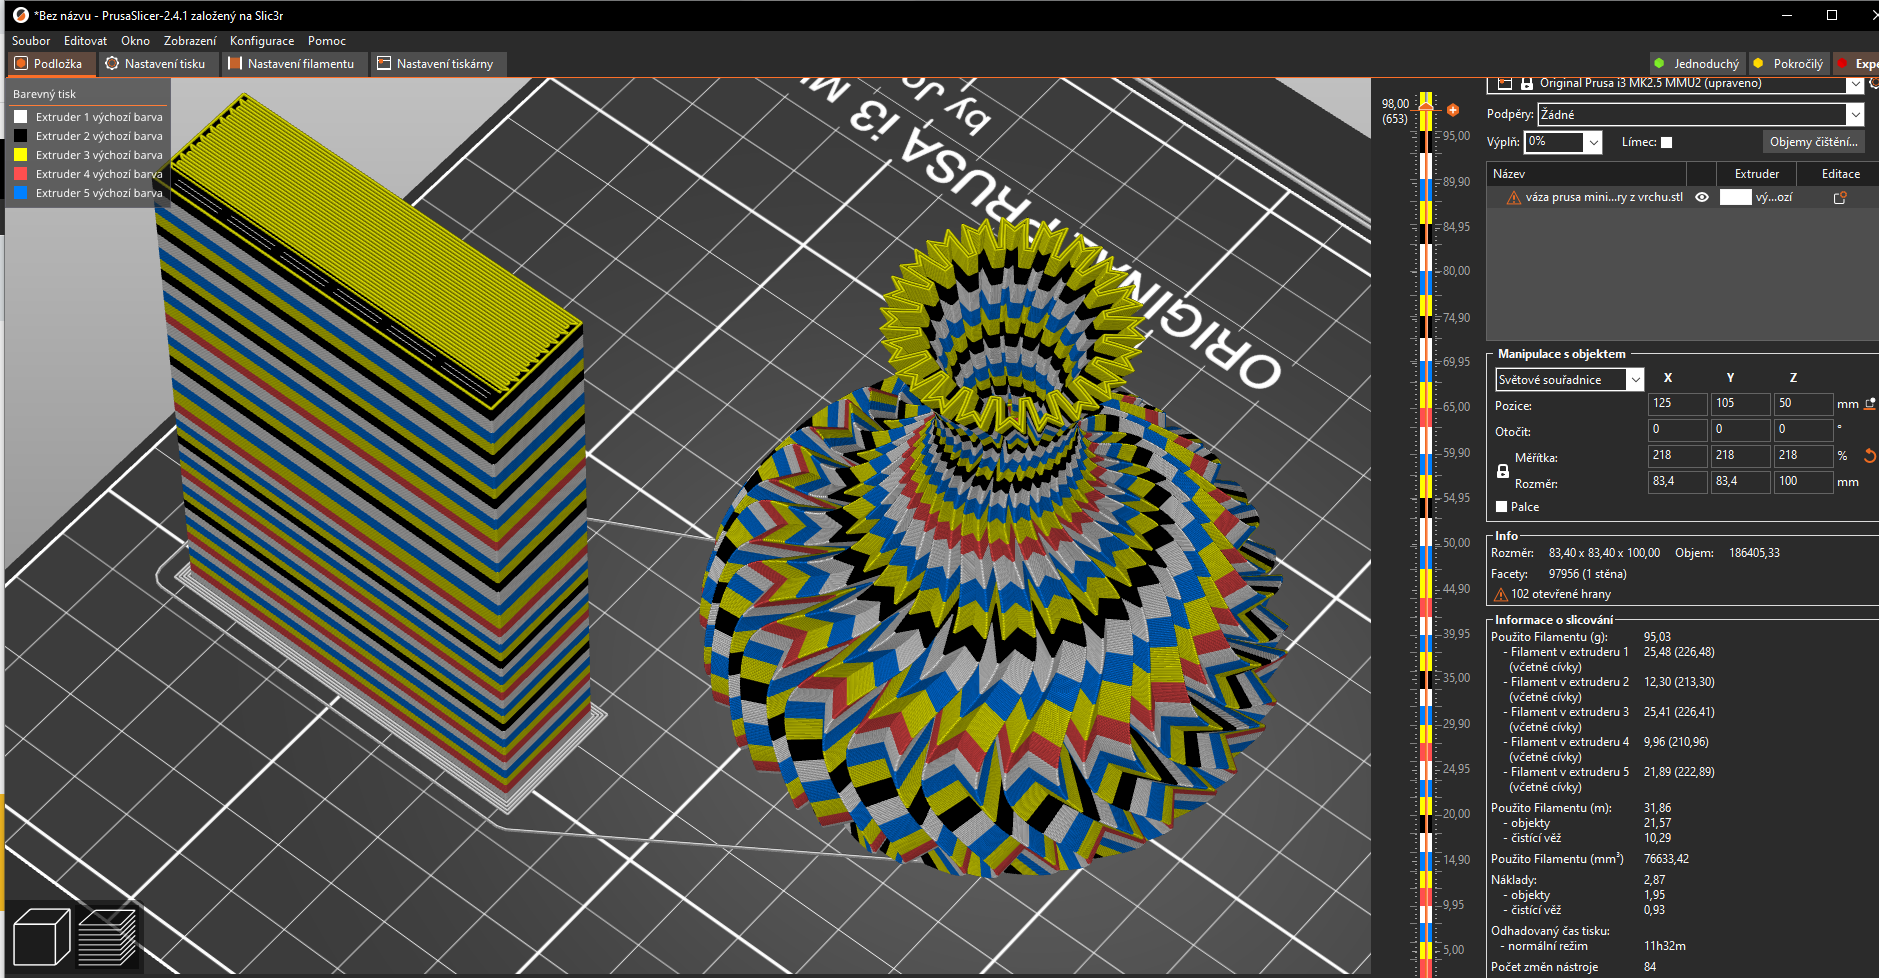The width and height of the screenshot is (1879, 978).
Task: Click the orange reset scale arrow
Action: coord(1869,456)
